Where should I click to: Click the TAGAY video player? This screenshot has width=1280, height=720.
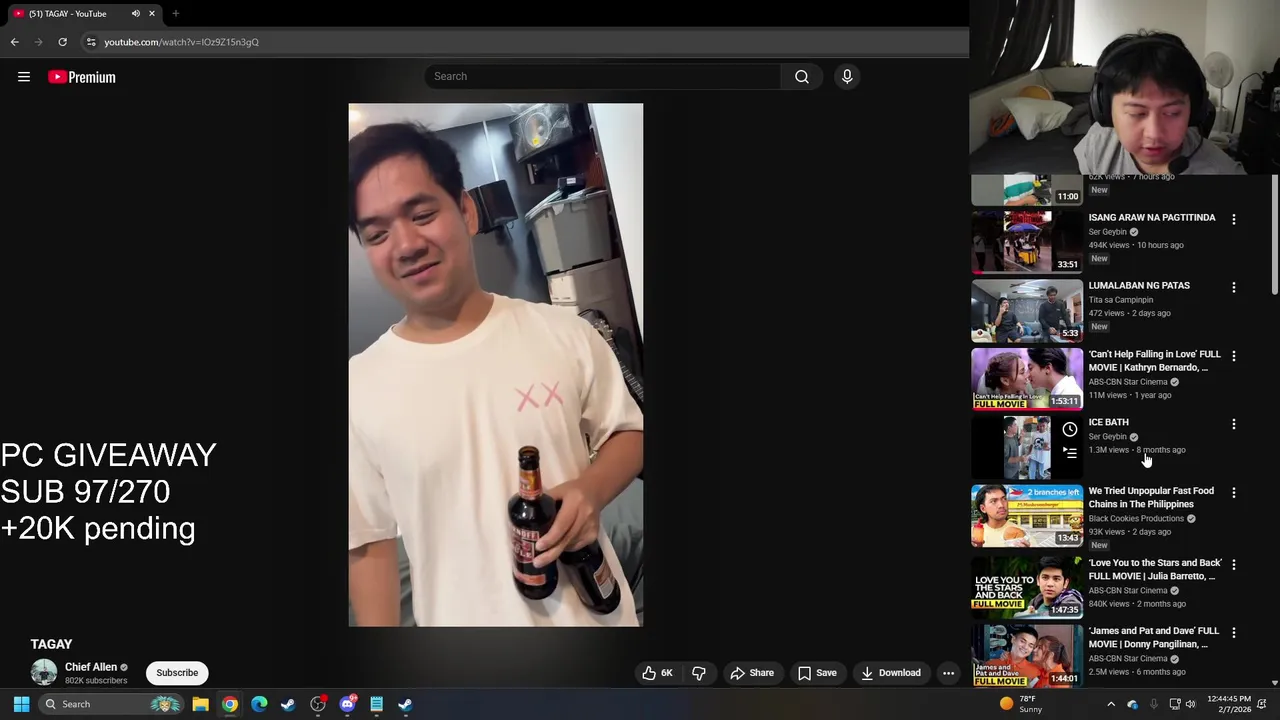496,365
